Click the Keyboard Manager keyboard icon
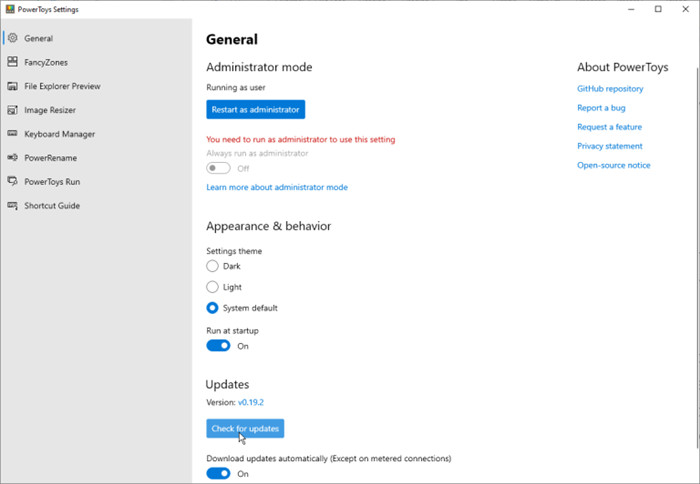This screenshot has height=484, width=700. click(x=12, y=134)
